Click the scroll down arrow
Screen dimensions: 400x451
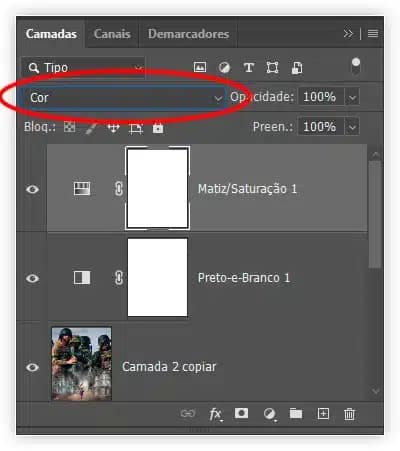[x=375, y=391]
